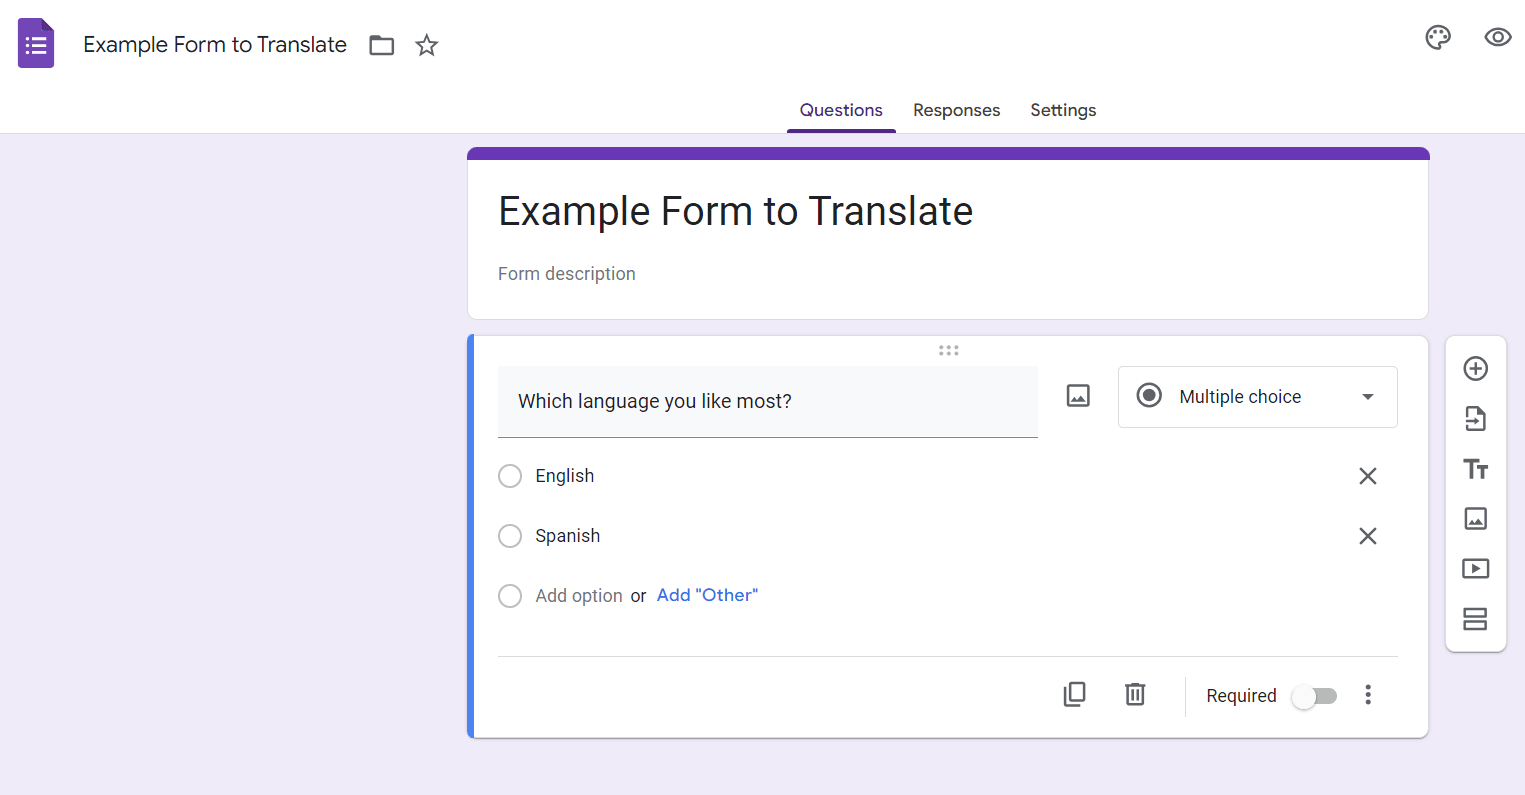Open the Settings tab
Viewport: 1525px width, 795px height.
[x=1062, y=110]
